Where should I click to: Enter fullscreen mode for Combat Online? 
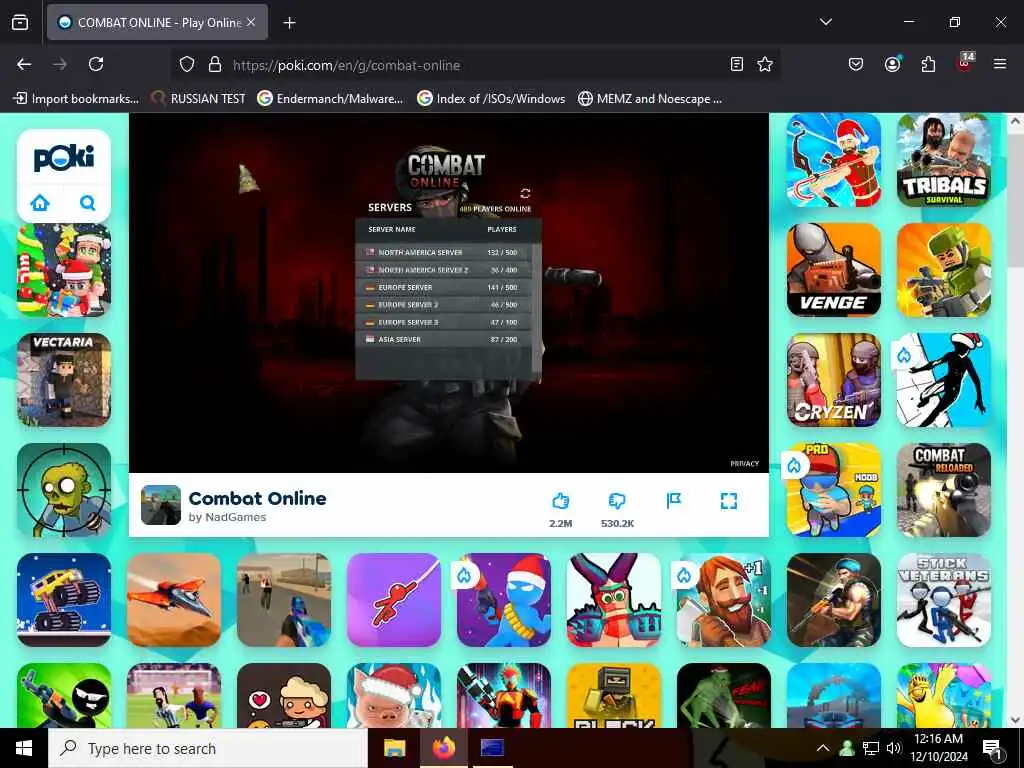pyautogui.click(x=729, y=501)
